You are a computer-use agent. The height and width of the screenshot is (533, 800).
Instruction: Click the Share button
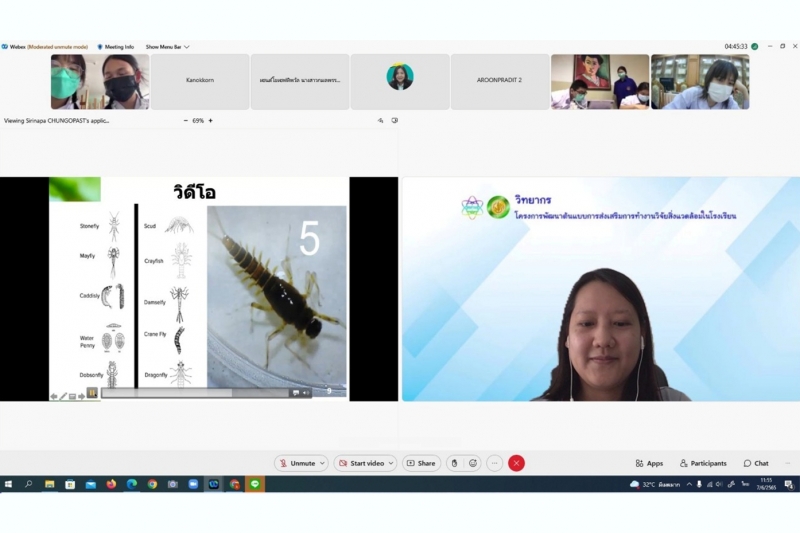(x=421, y=463)
